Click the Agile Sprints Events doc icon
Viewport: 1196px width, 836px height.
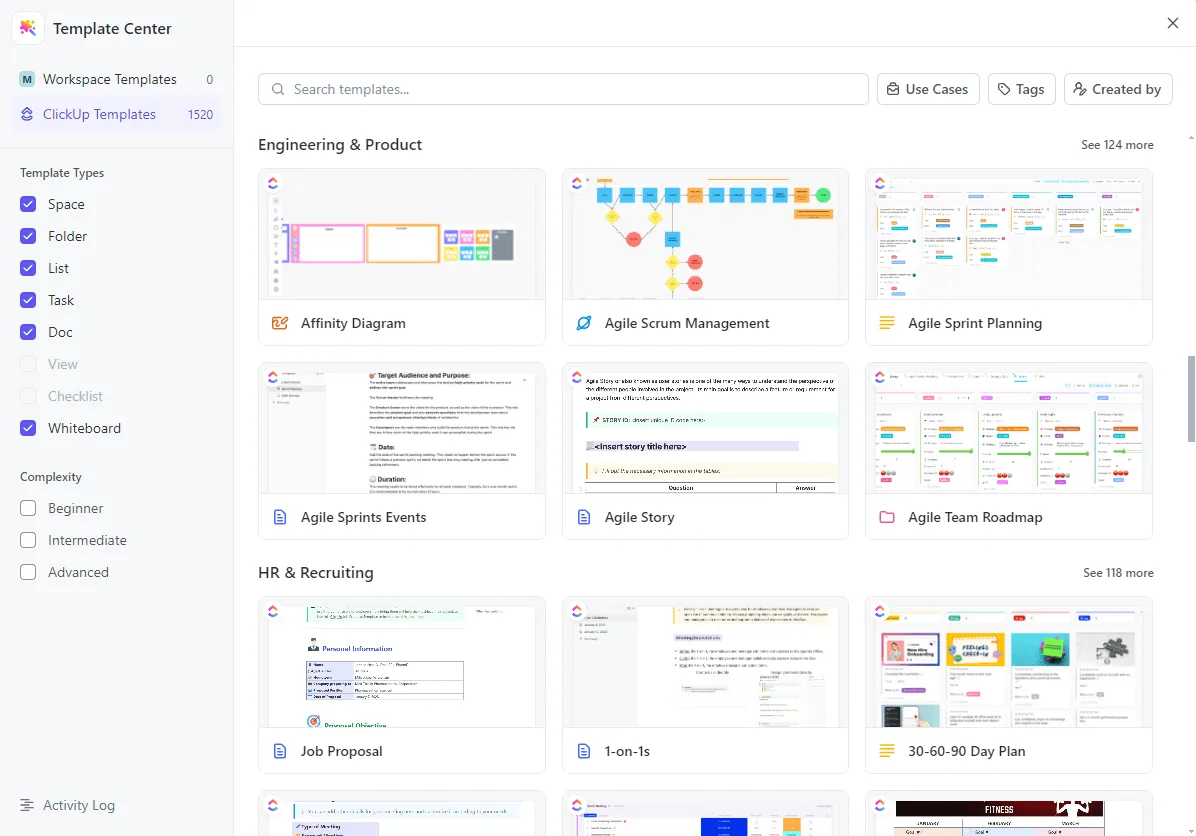(x=280, y=517)
